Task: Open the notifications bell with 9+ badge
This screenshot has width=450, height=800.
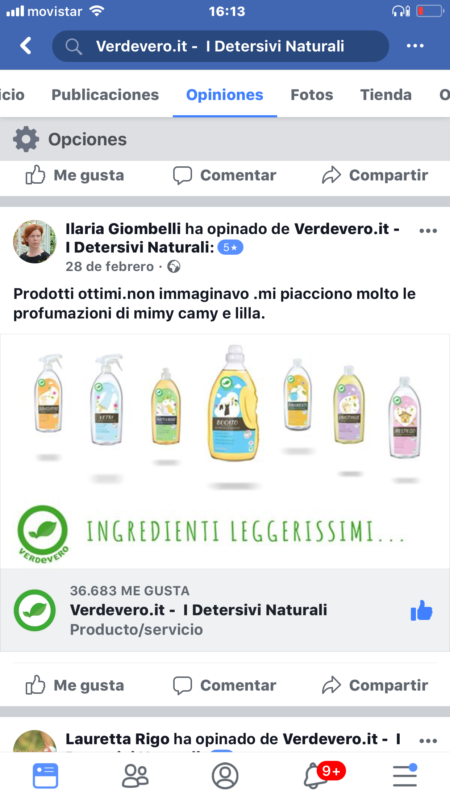Action: click(x=323, y=775)
